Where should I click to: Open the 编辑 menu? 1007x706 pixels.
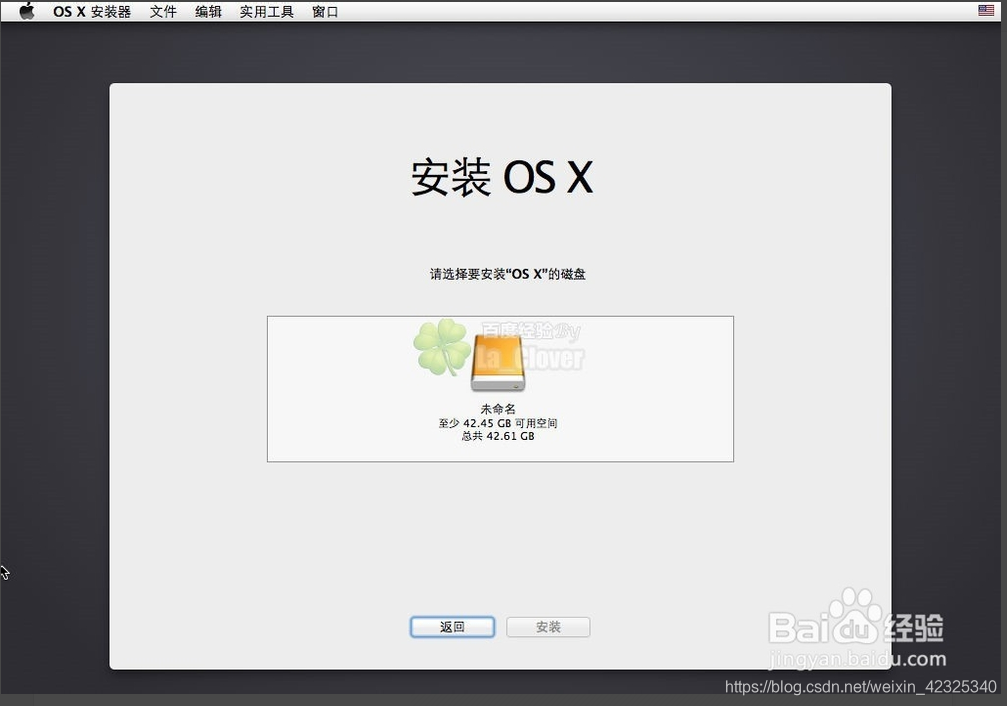tap(208, 12)
